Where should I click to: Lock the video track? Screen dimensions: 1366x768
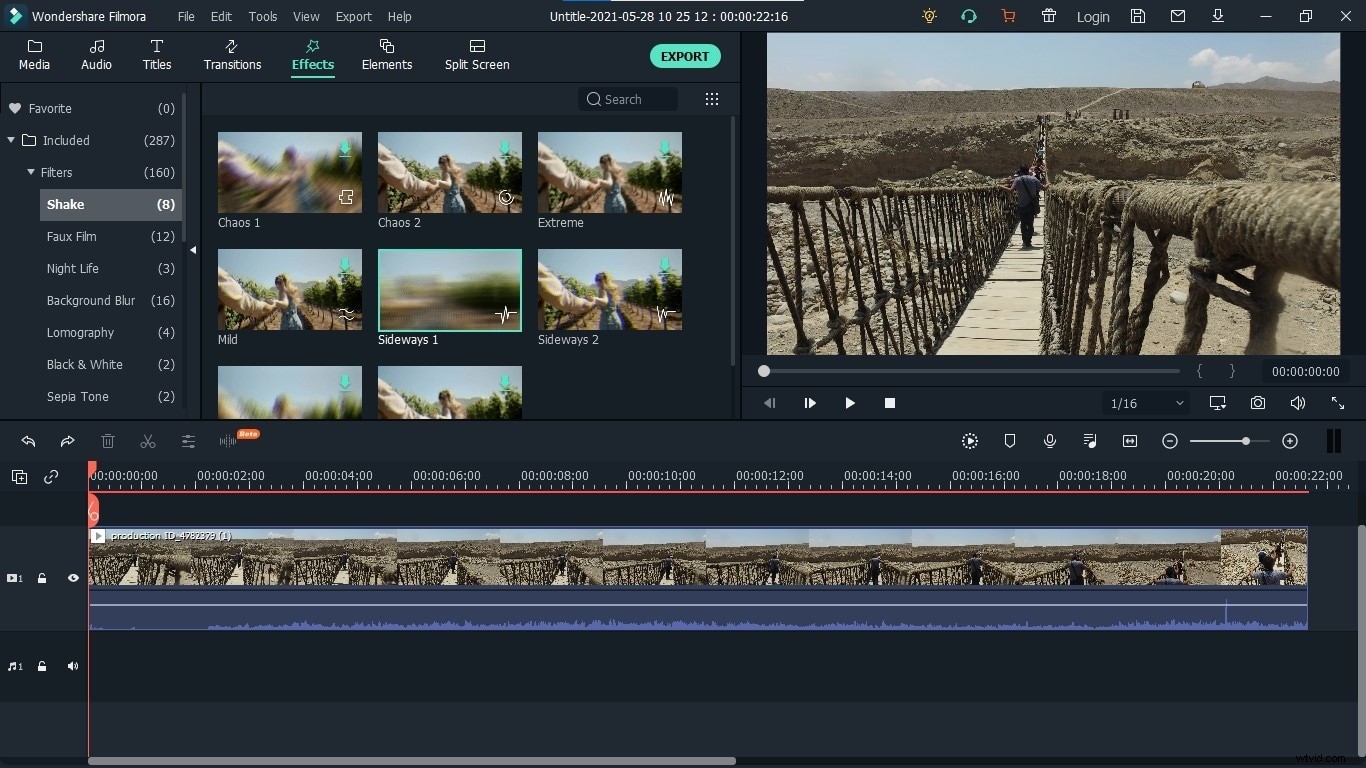pyautogui.click(x=42, y=578)
